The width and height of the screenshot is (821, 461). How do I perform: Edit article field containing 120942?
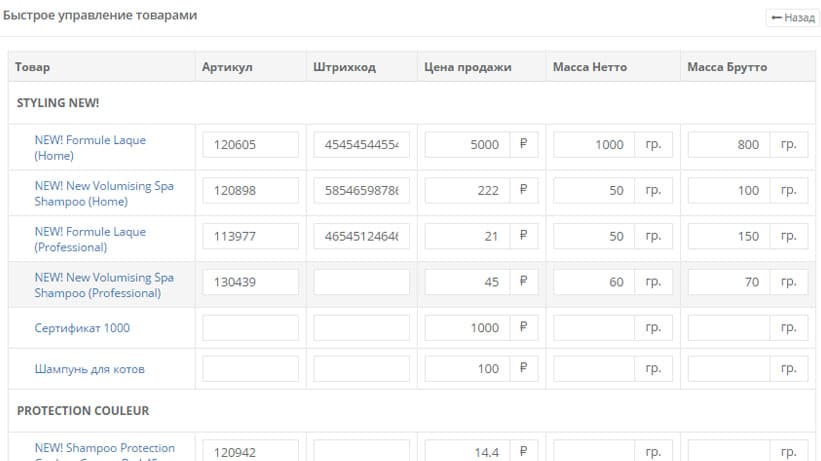pyautogui.click(x=251, y=451)
